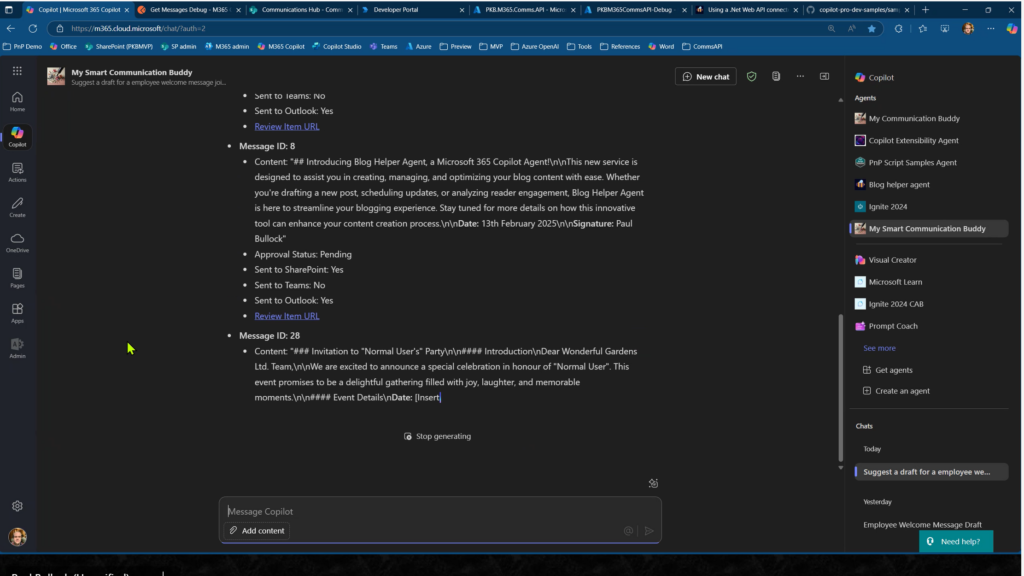Open Employee Welcome Message Draft chat
Screen dimensions: 1024x576
tap(922, 525)
